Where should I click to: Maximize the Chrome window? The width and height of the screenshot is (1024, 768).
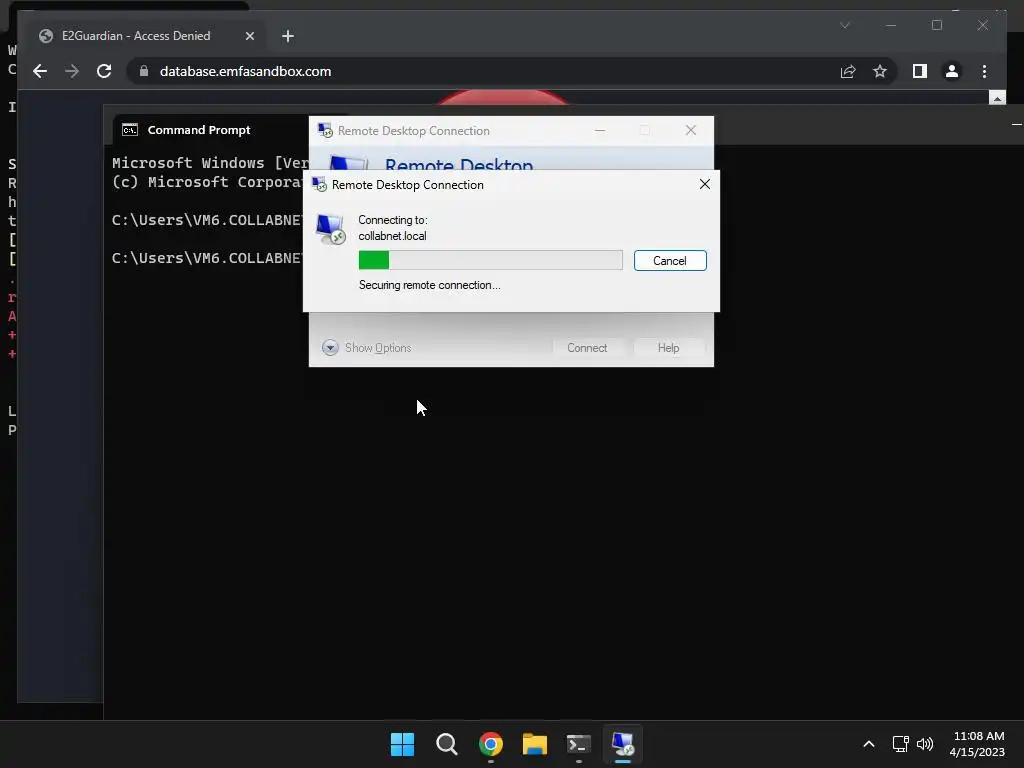point(936,25)
